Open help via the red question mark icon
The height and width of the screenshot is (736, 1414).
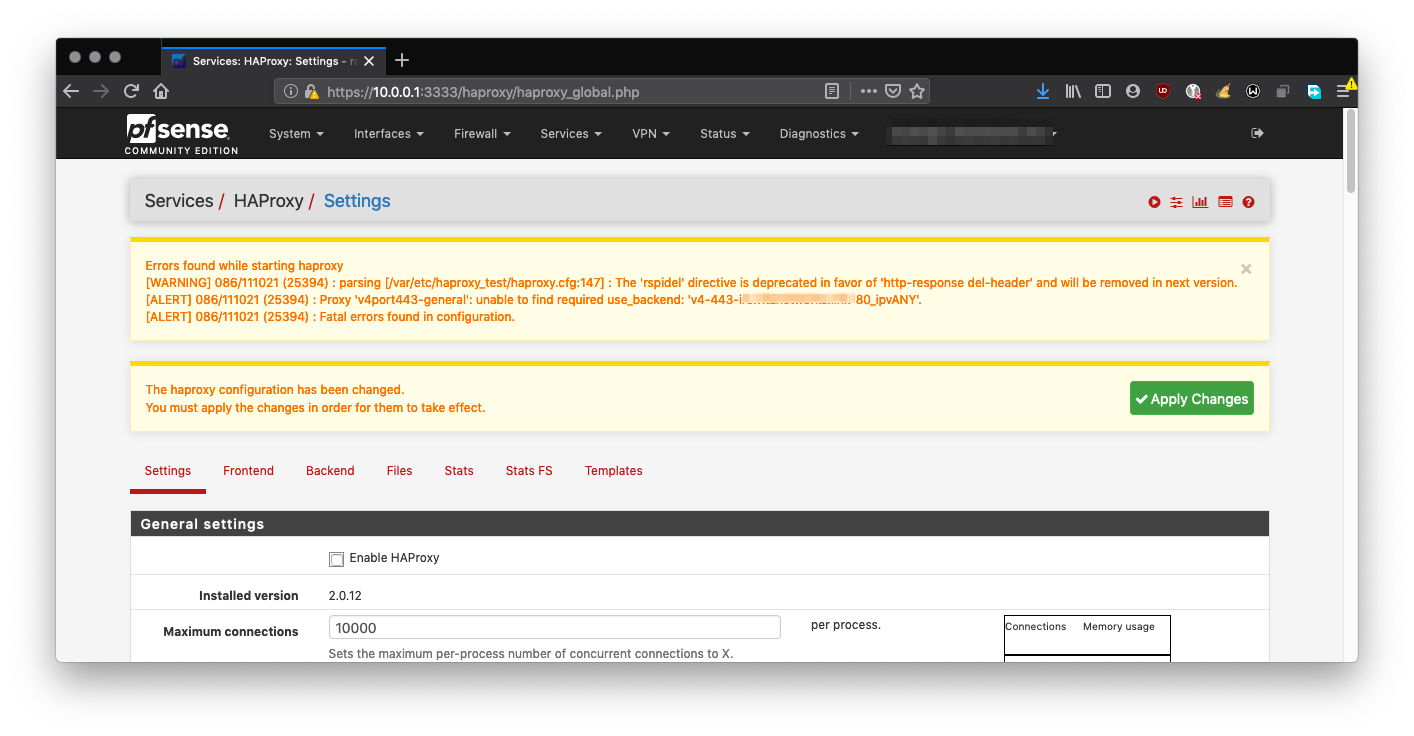coord(1248,202)
